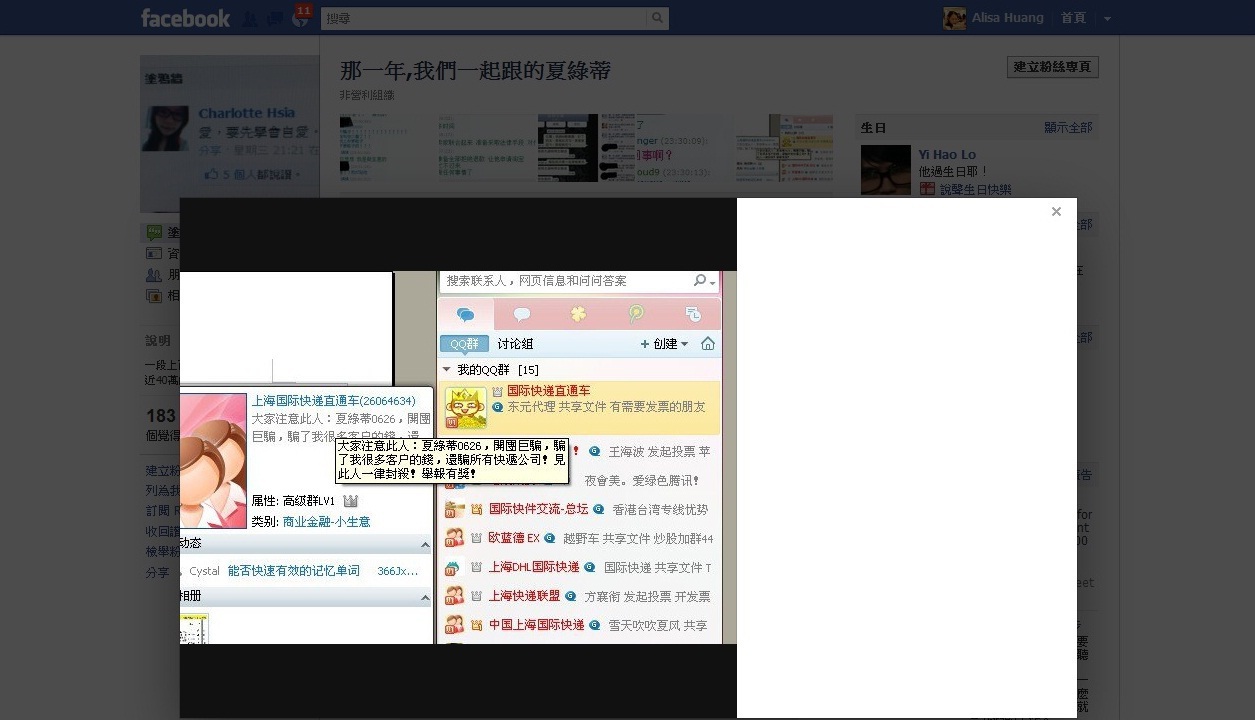Open Yi Hao Lo's profile link
Image resolution: width=1255 pixels, height=720 pixels.
pyautogui.click(x=947, y=154)
